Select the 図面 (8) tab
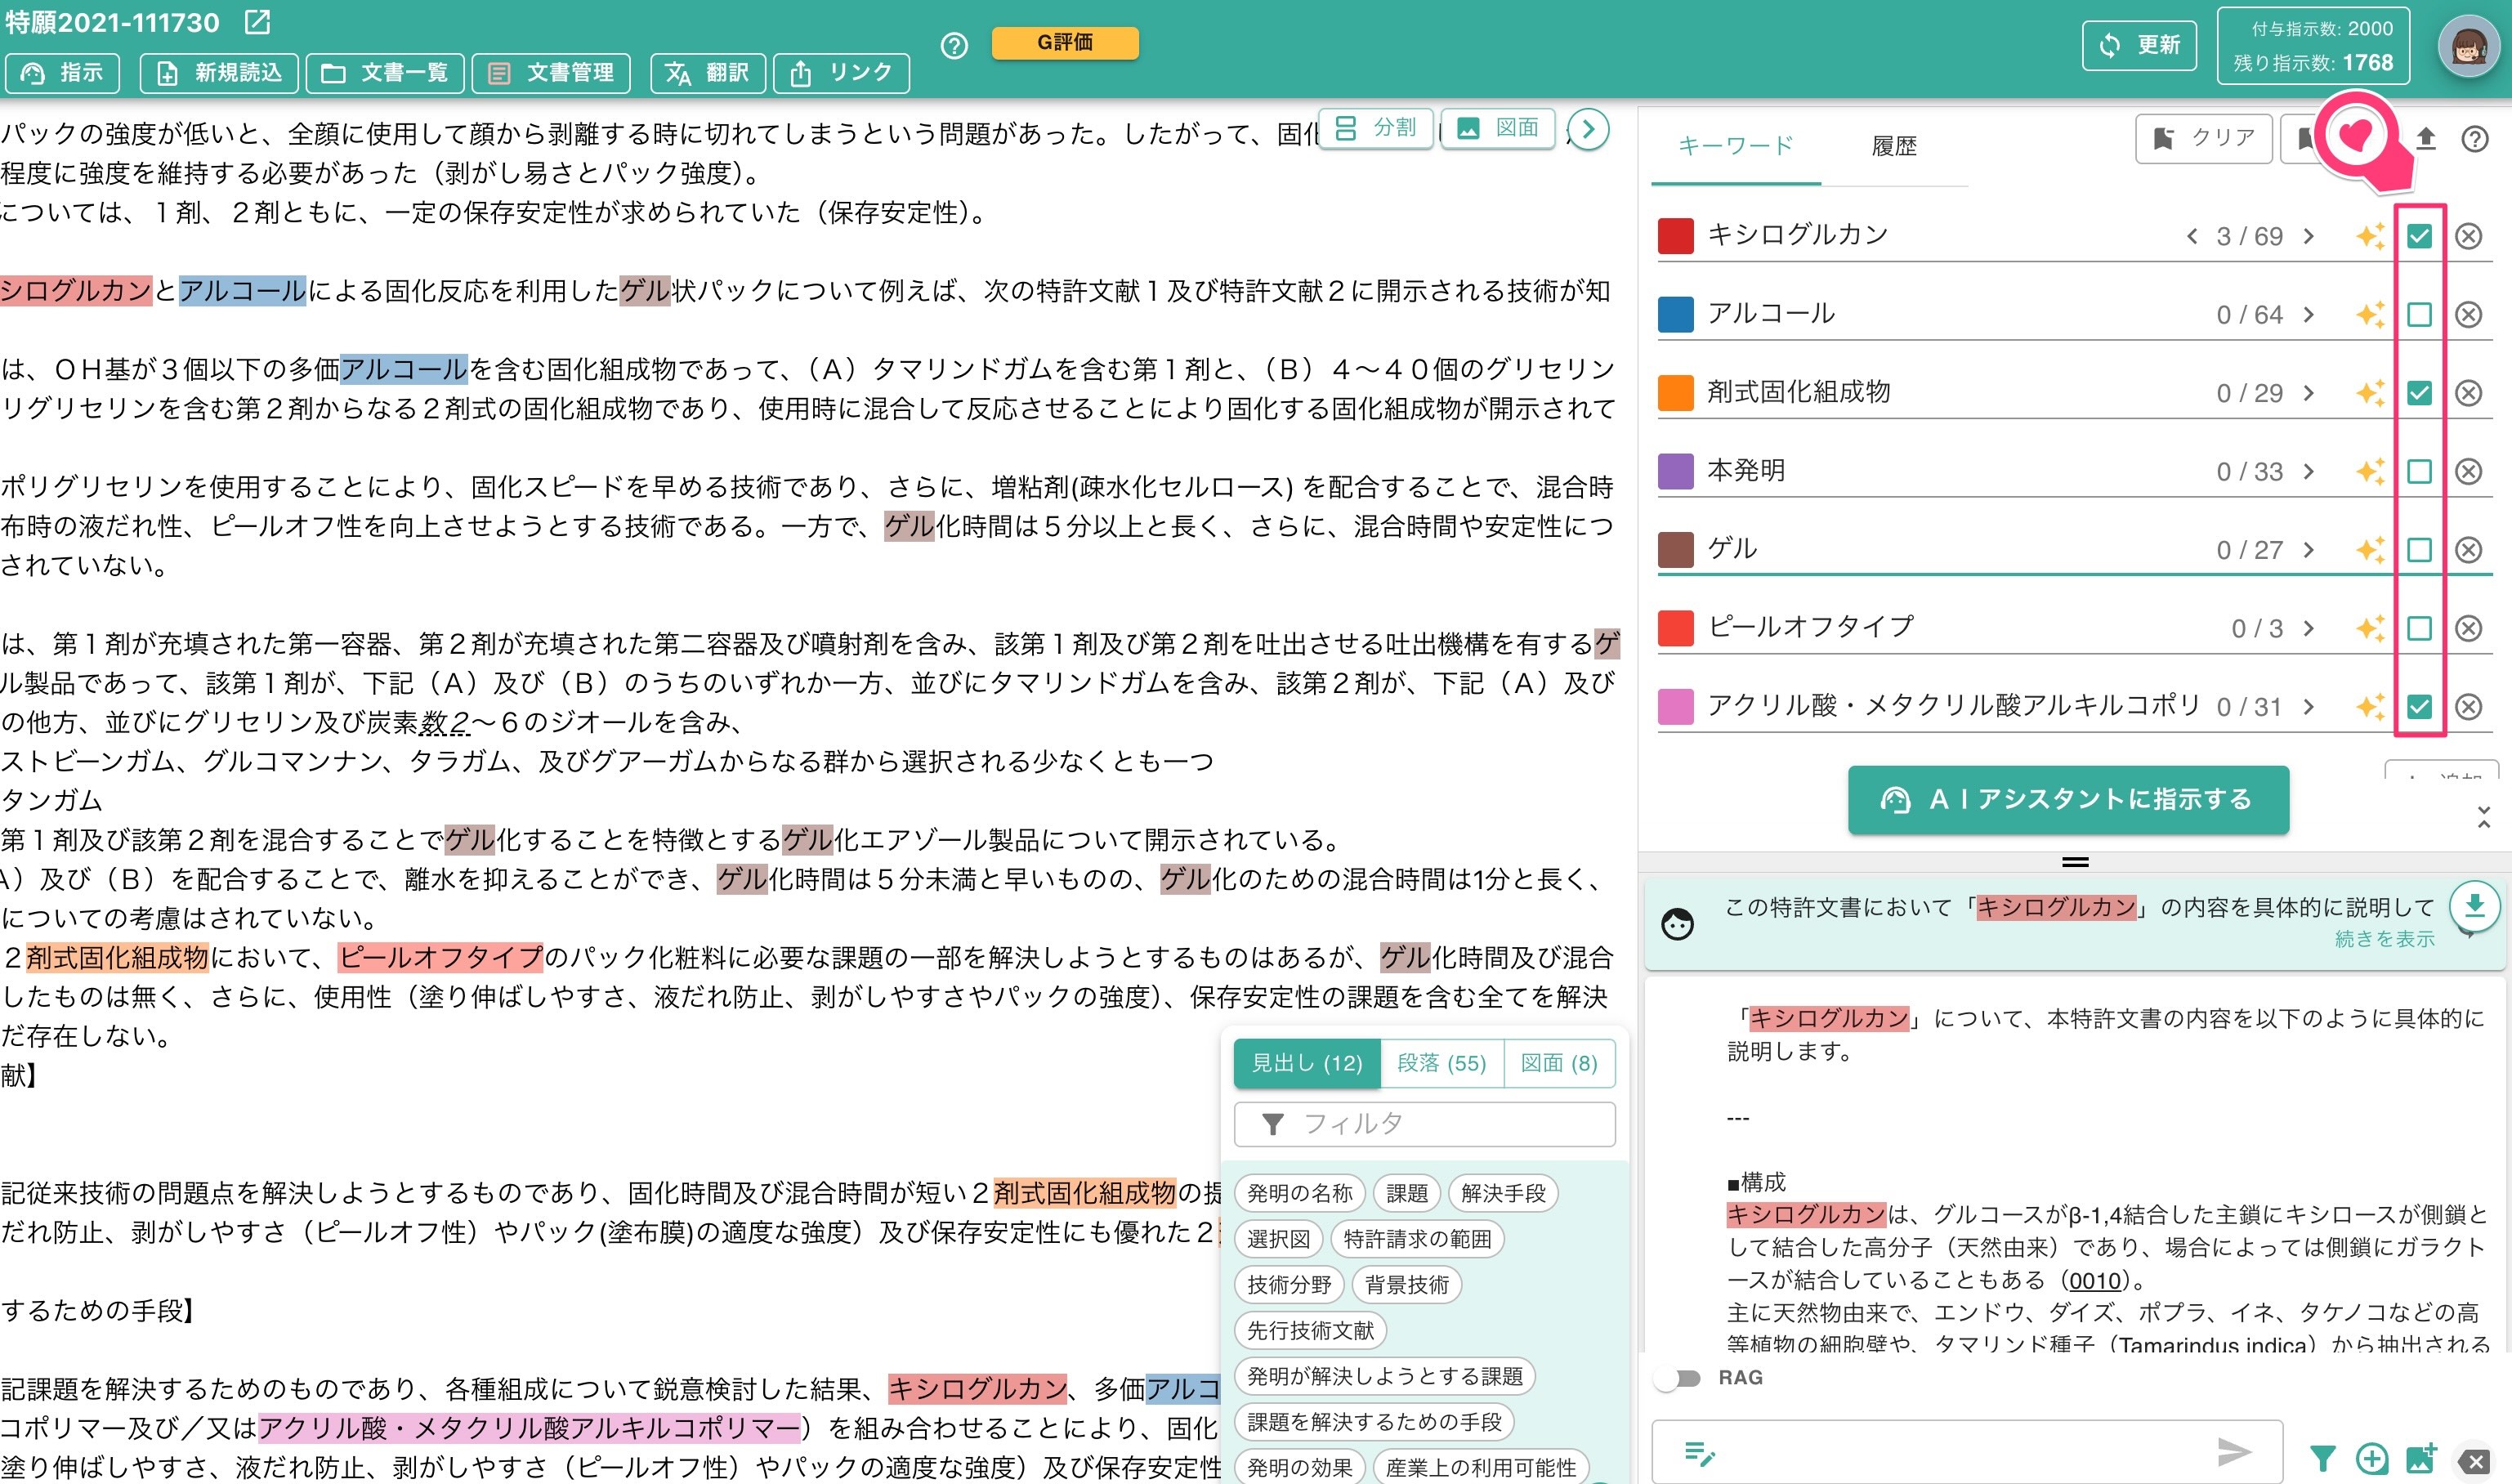2512x1484 pixels. (x=1559, y=1063)
